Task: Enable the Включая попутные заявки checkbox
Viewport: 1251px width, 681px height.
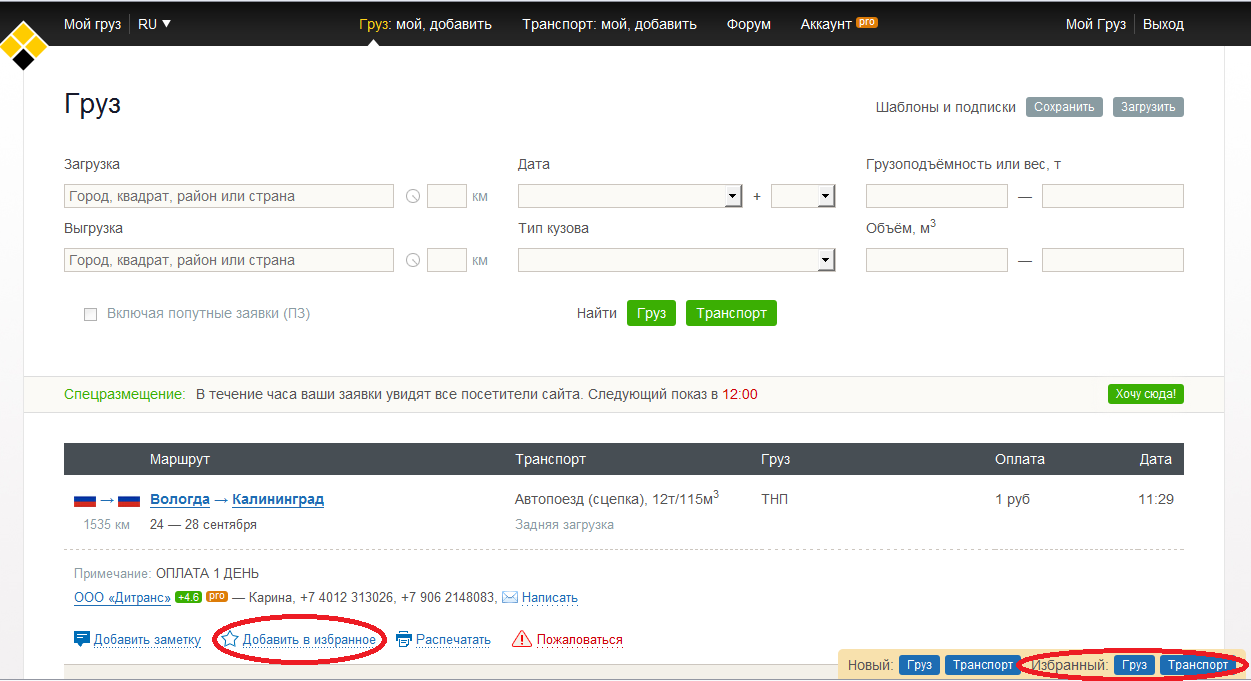Action: pos(91,314)
